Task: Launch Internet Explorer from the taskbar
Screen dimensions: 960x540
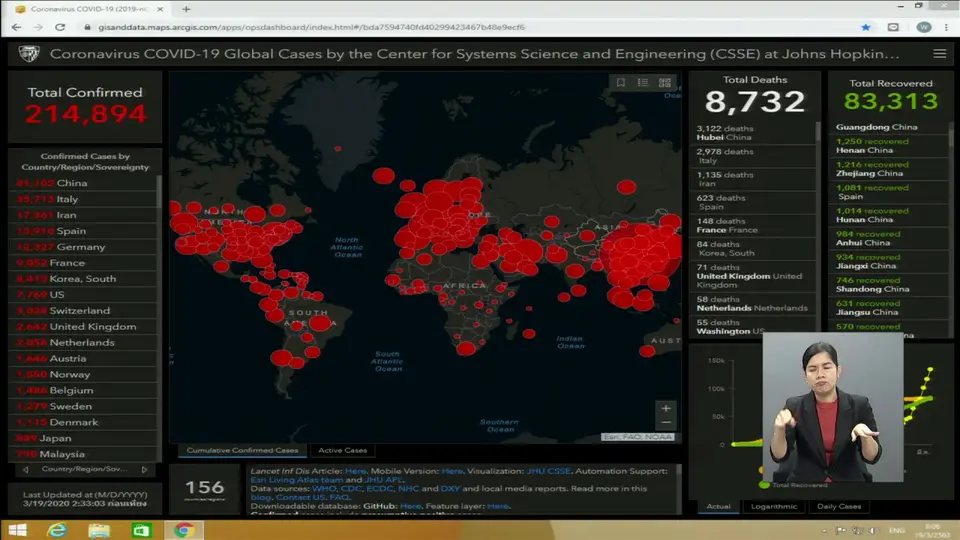Action: (x=57, y=530)
